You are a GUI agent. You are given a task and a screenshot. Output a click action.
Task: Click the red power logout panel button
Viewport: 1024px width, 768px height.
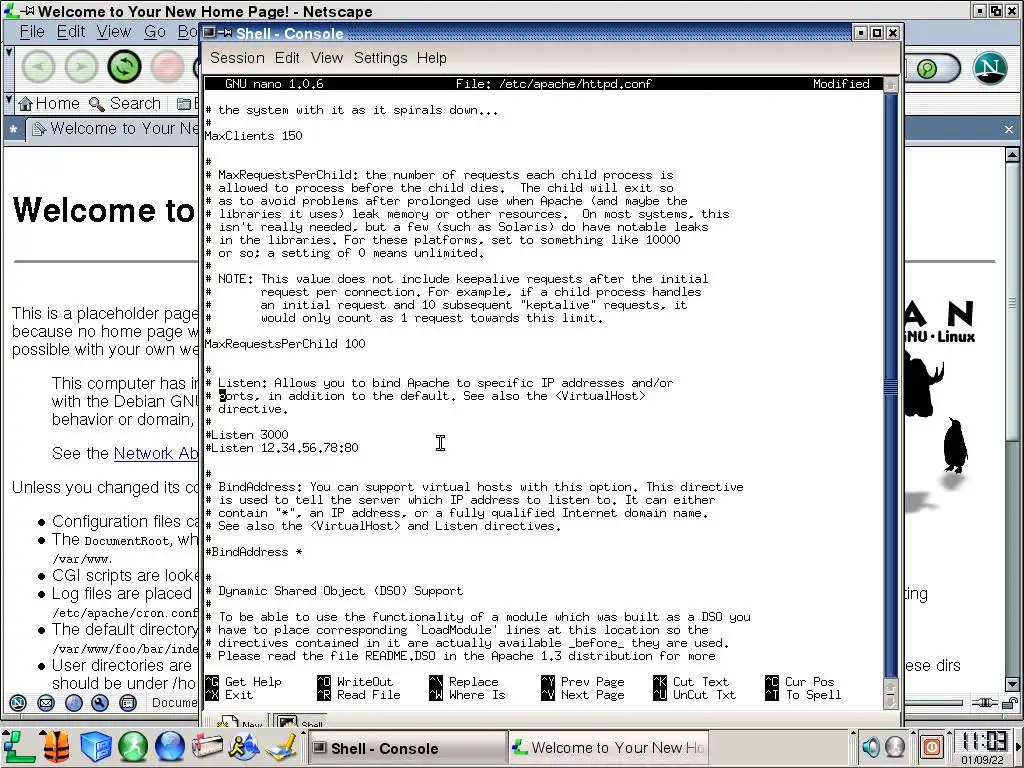[932, 746]
